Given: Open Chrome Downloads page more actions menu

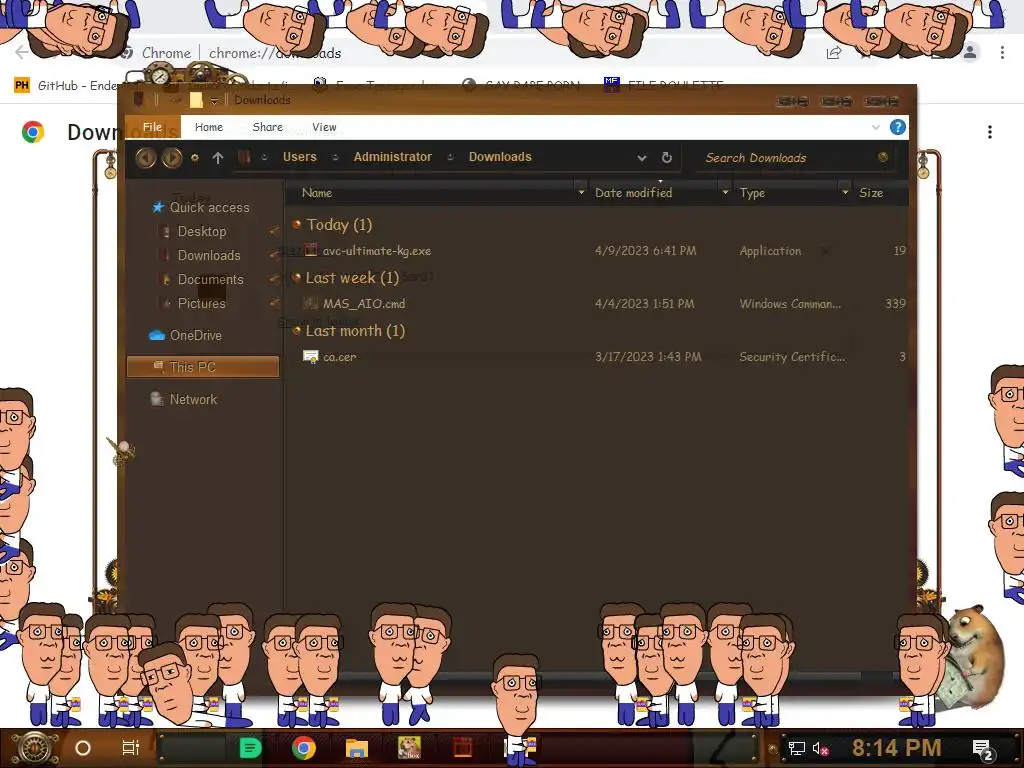Looking at the screenshot, I should pyautogui.click(x=990, y=132).
